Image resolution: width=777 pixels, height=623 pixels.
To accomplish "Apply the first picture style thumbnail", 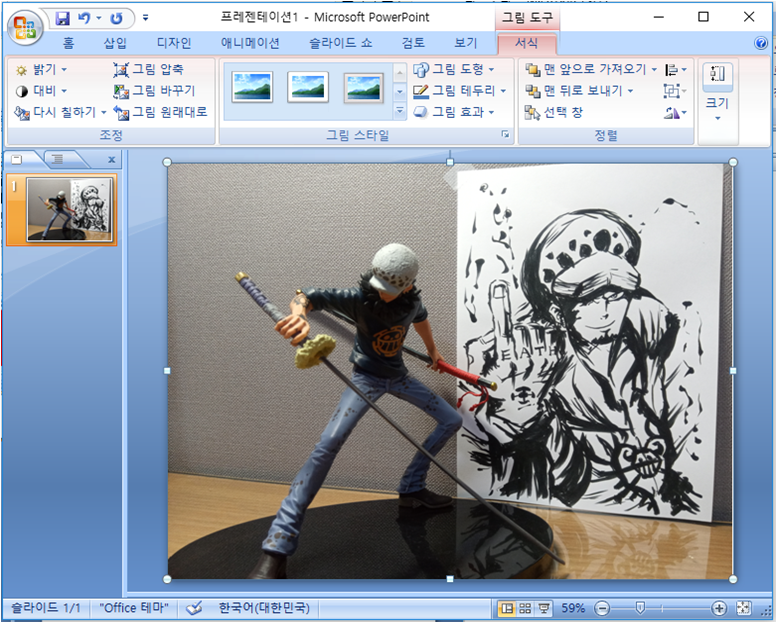I will pyautogui.click(x=253, y=87).
